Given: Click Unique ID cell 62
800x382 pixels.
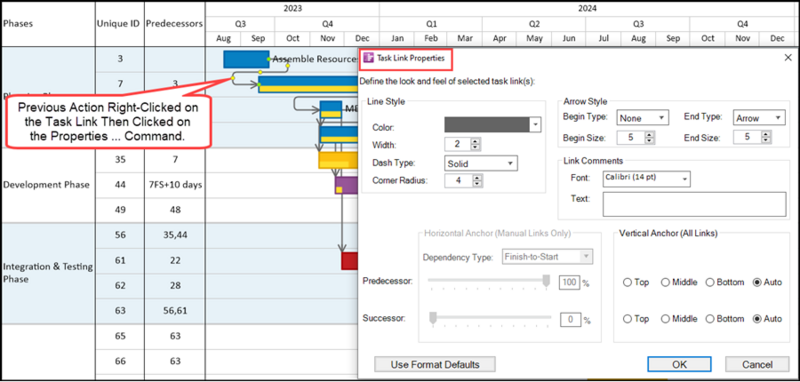Looking at the screenshot, I should click(119, 286).
